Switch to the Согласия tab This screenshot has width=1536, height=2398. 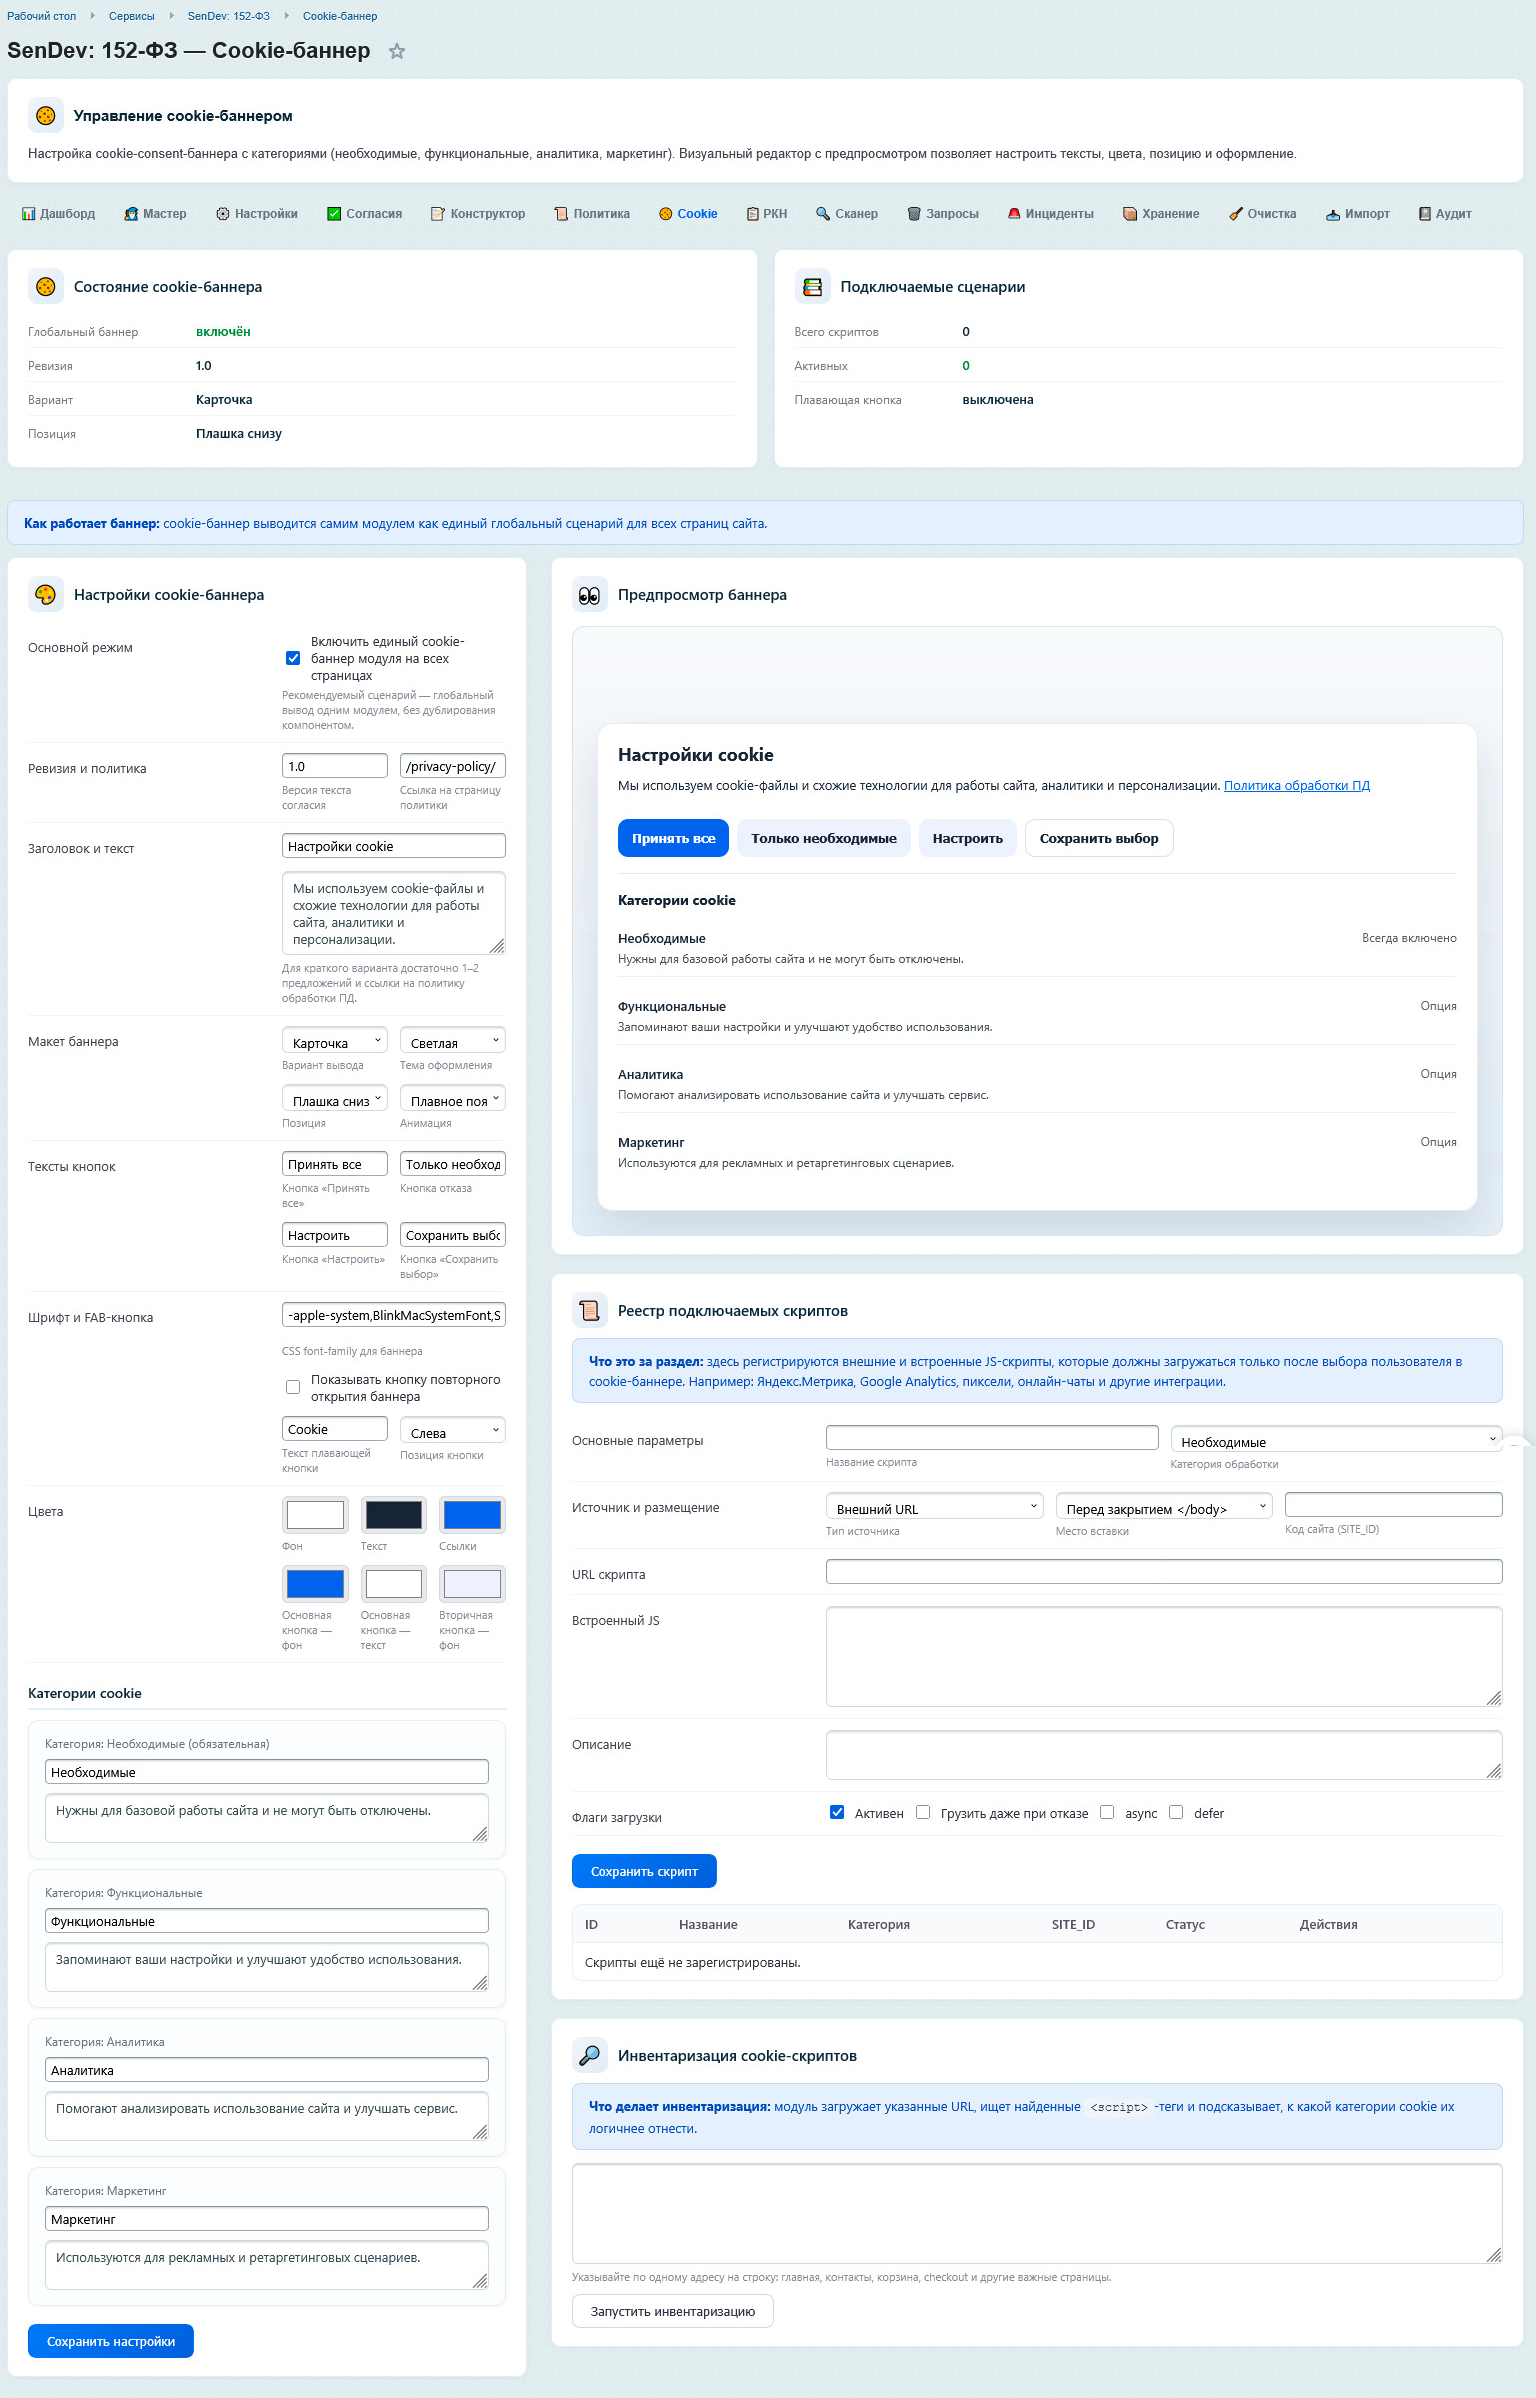click(364, 214)
